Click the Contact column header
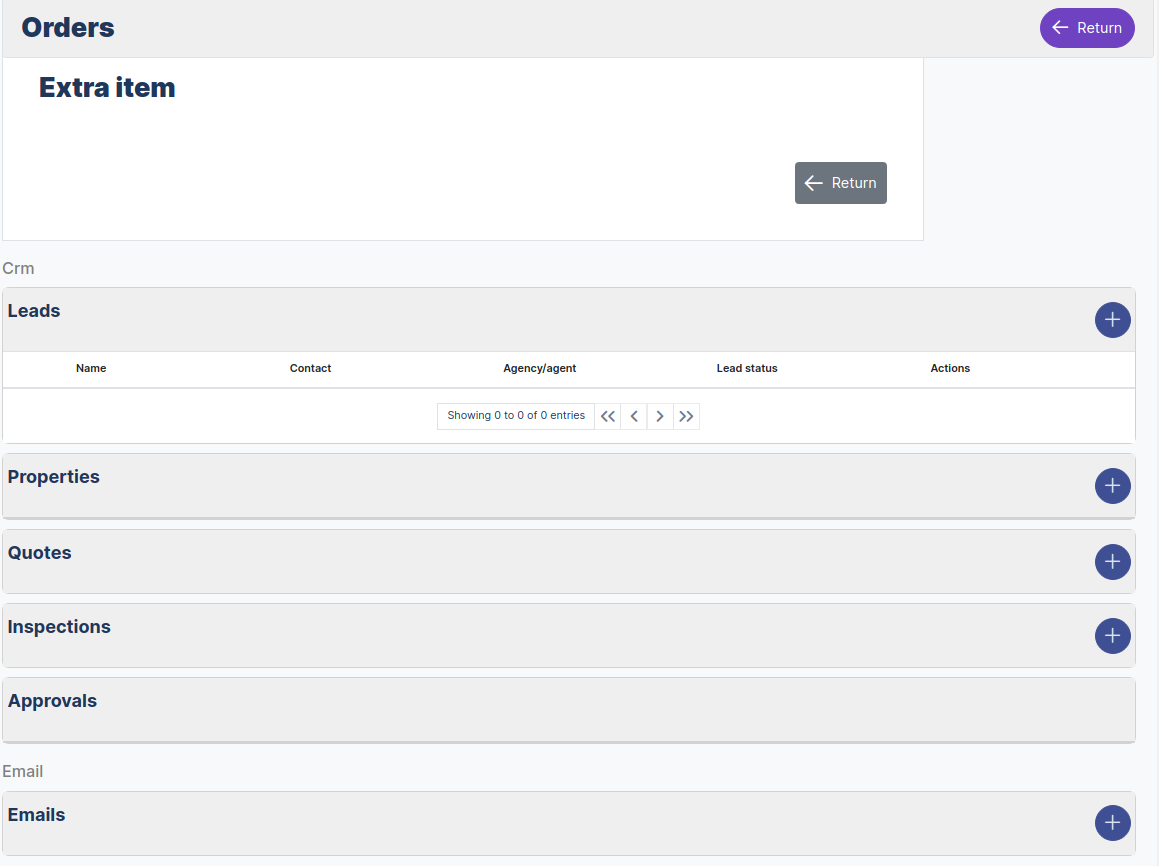1159x866 pixels. pos(310,368)
